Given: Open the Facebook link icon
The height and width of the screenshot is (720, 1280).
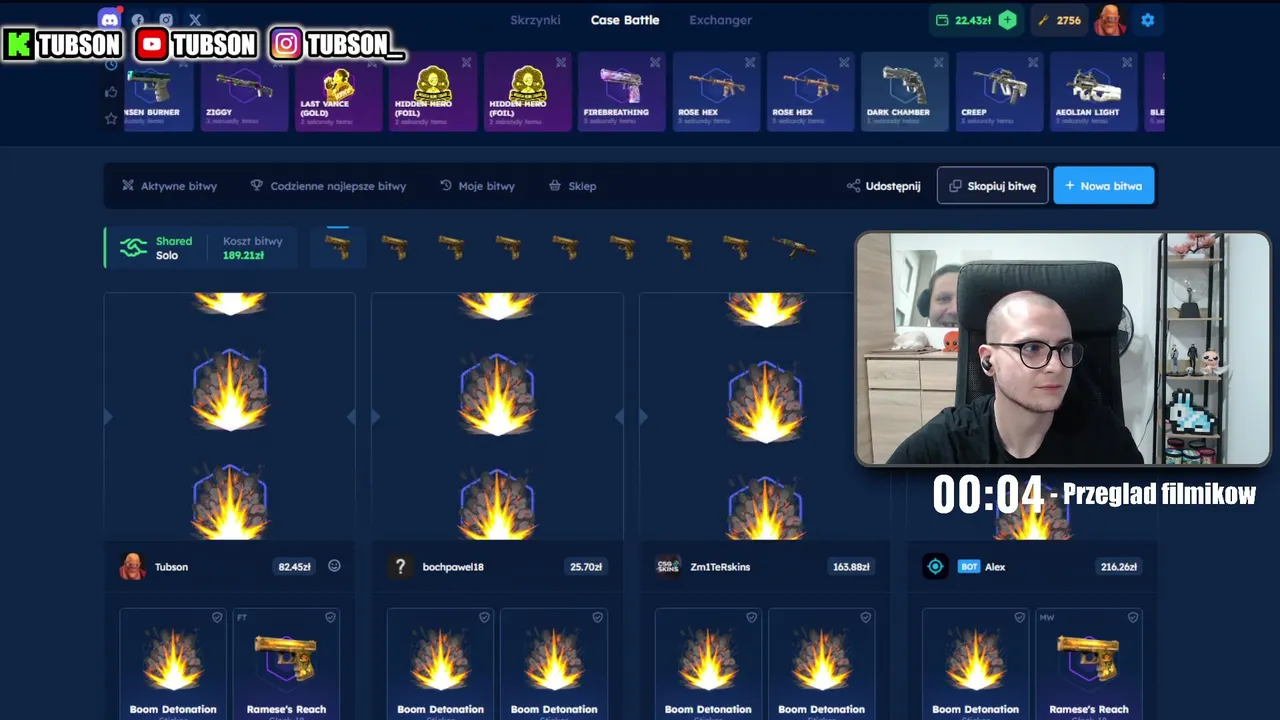Looking at the screenshot, I should coord(138,20).
